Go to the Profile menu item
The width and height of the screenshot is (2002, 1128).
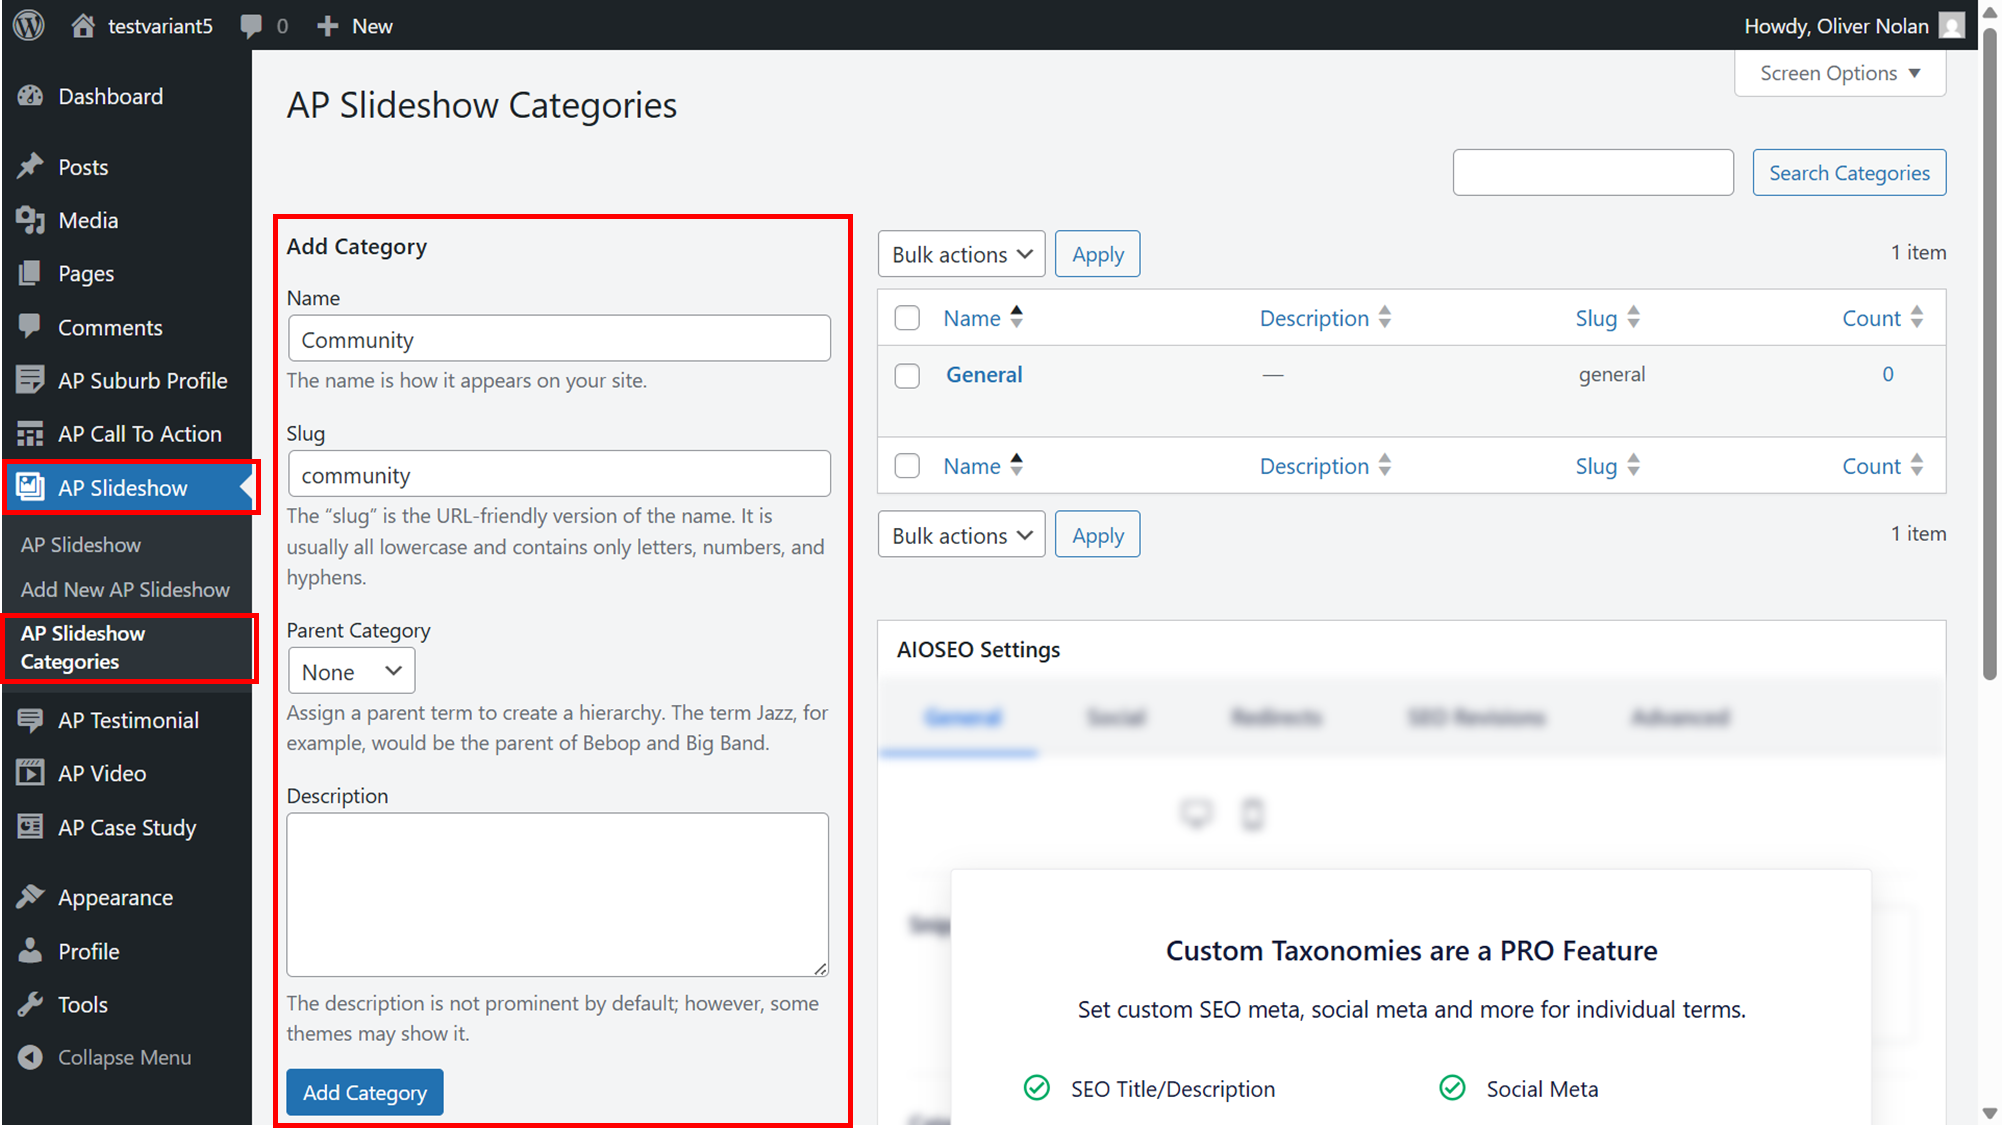click(88, 951)
